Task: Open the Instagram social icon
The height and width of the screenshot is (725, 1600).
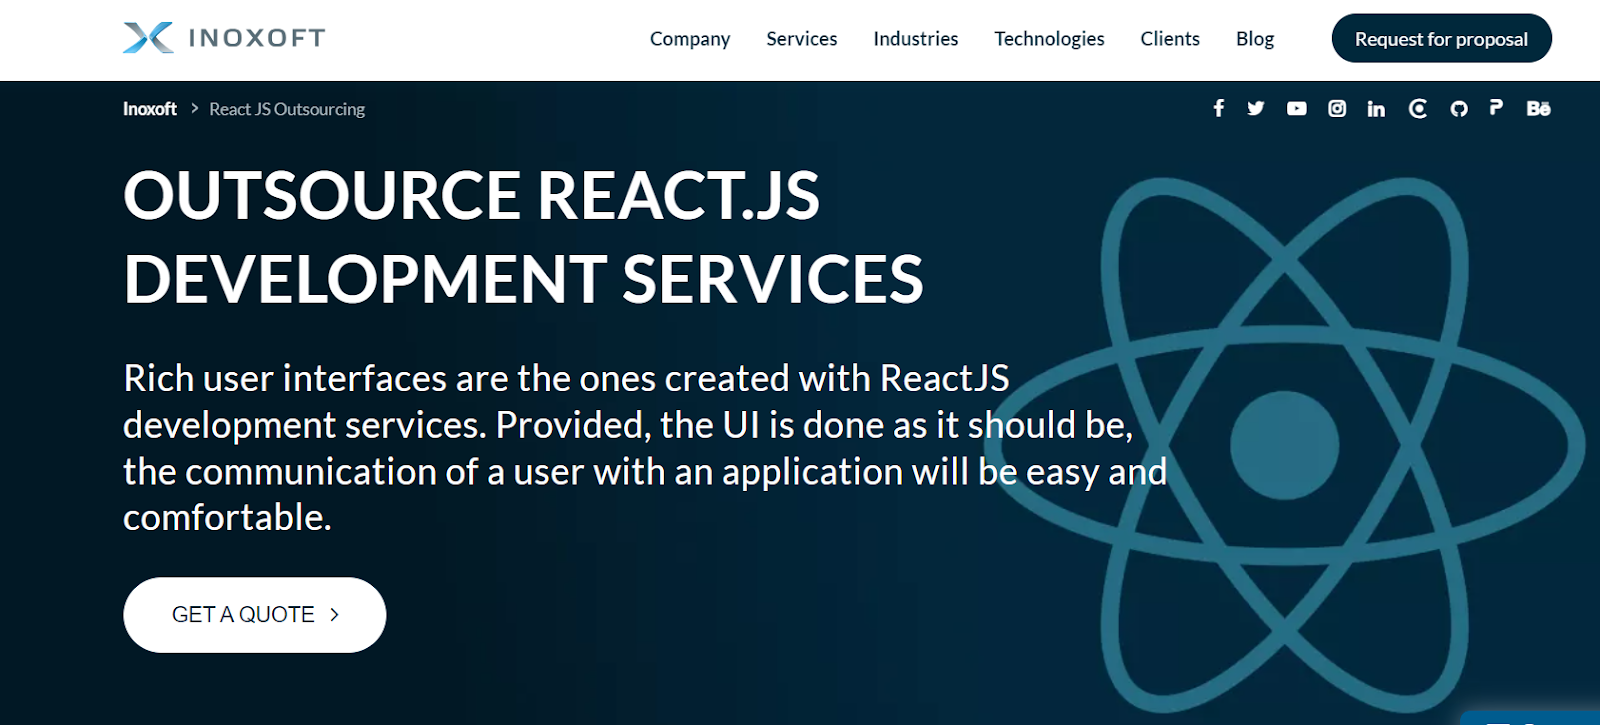Action: pyautogui.click(x=1337, y=108)
